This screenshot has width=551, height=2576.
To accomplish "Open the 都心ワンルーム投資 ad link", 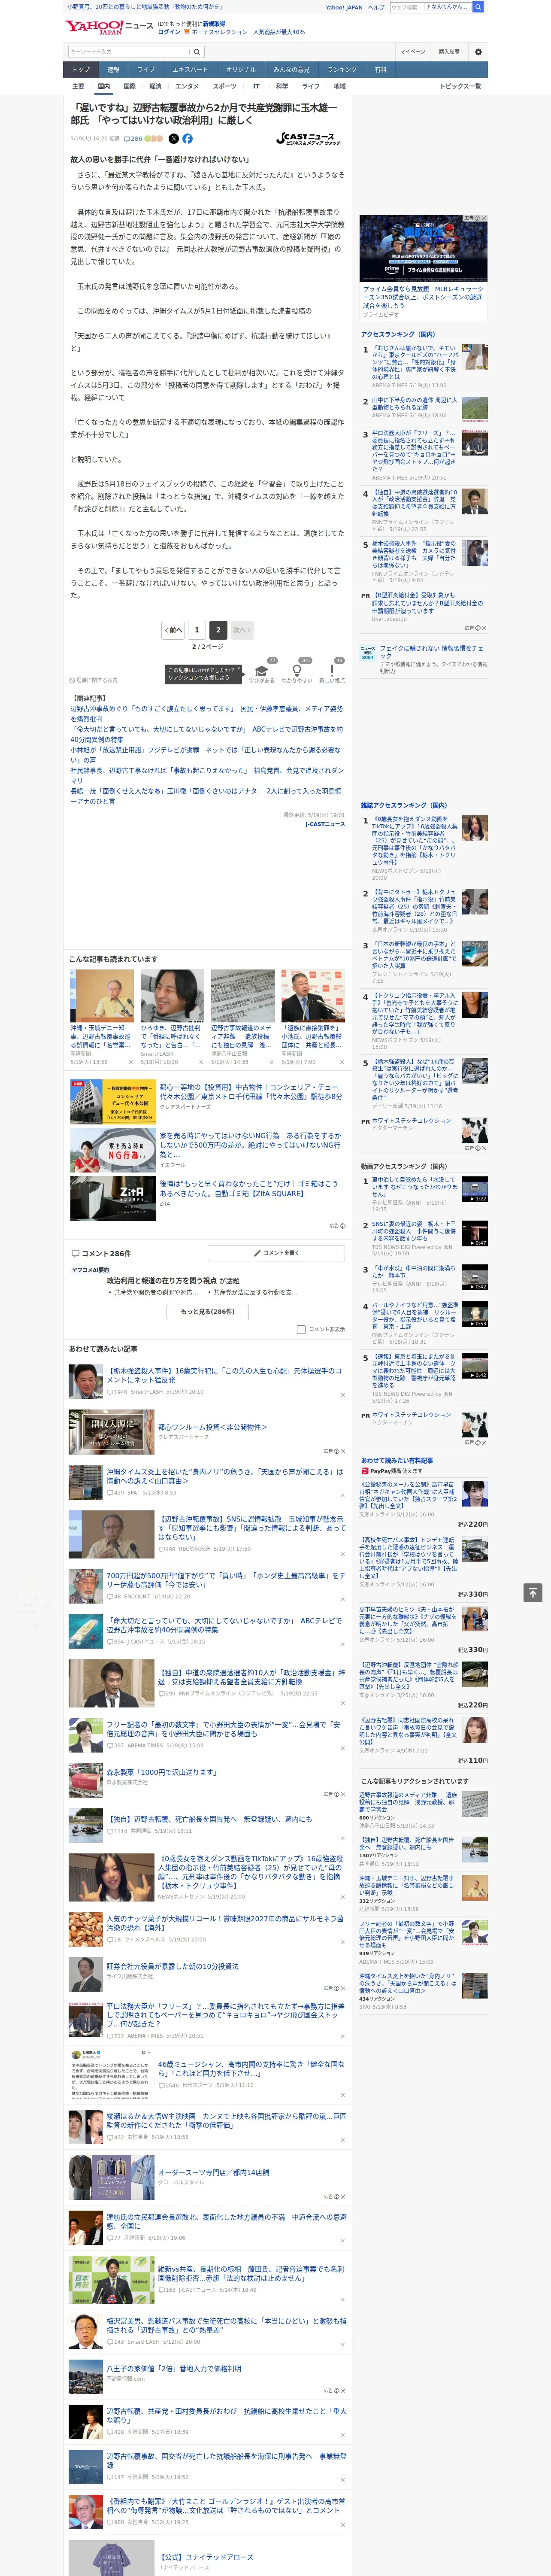I will (x=212, y=1427).
